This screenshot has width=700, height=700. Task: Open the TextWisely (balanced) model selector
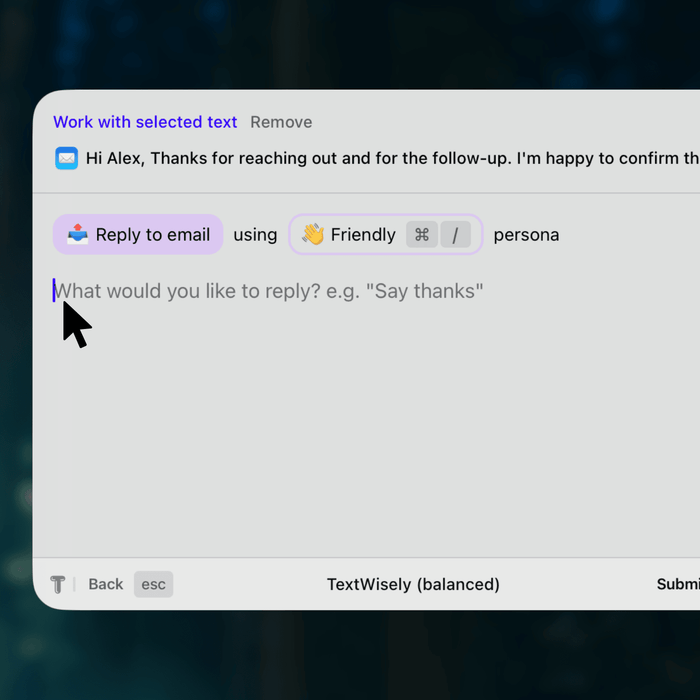pyautogui.click(x=413, y=584)
